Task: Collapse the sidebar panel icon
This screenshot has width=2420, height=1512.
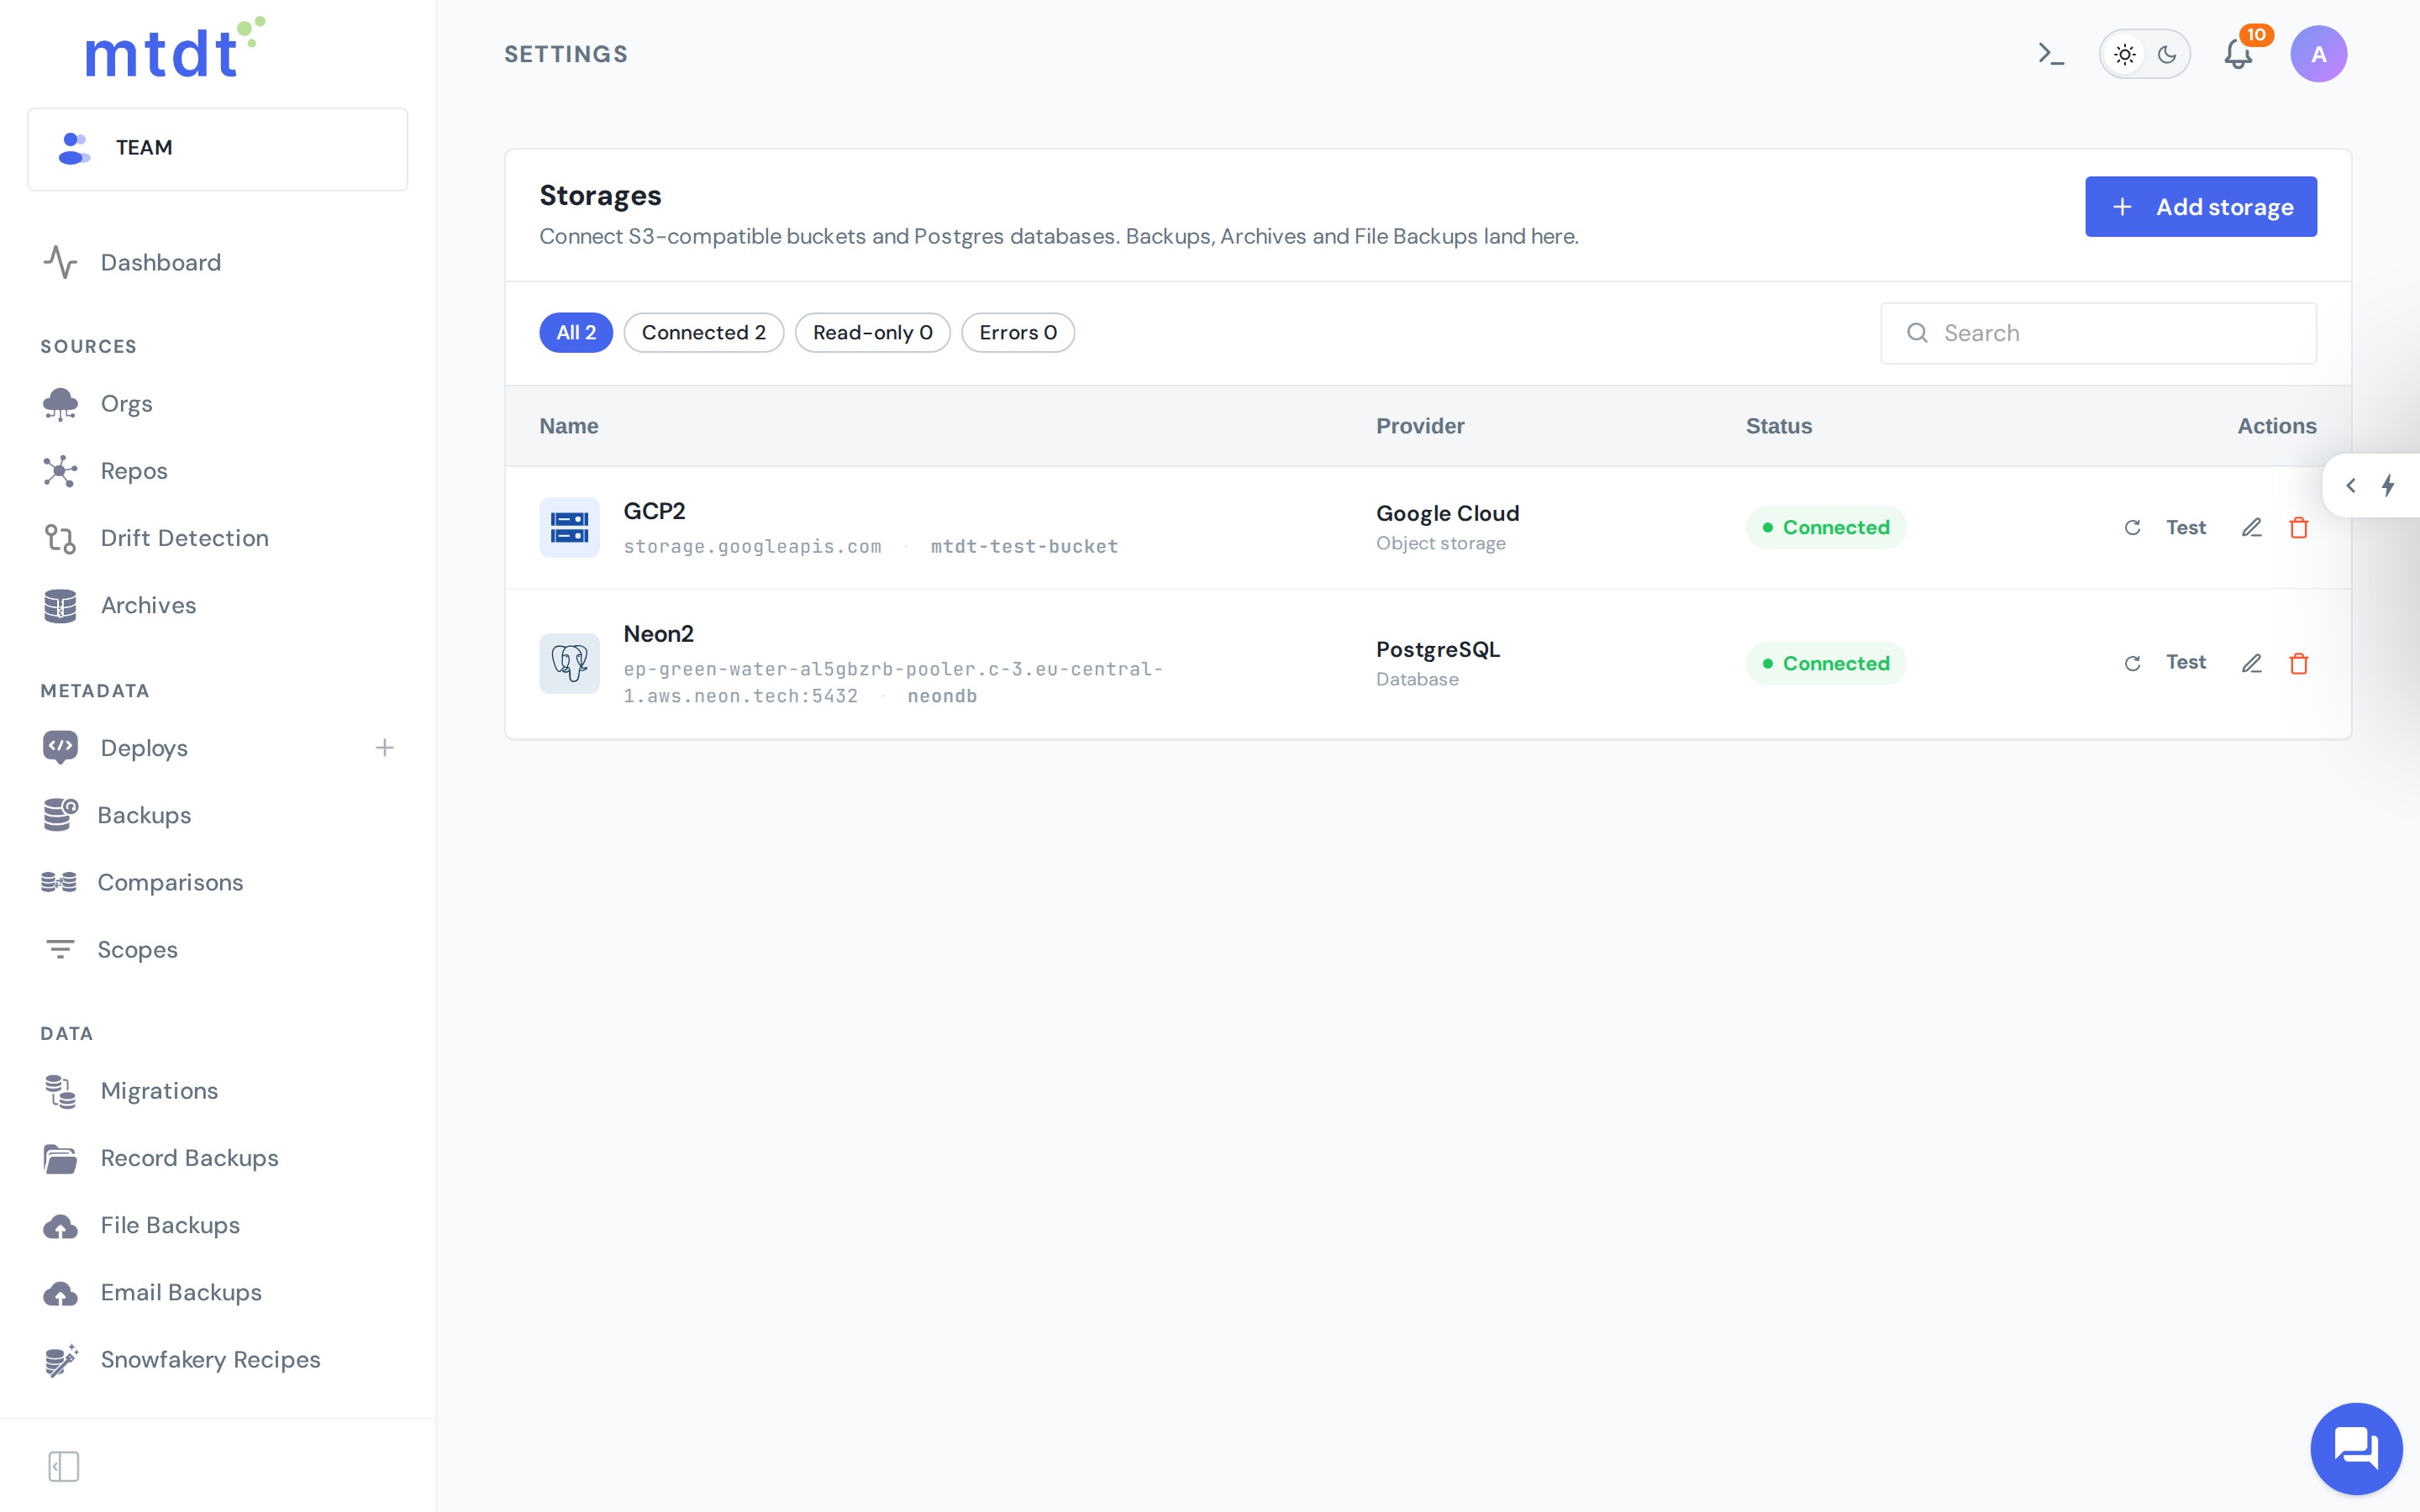Action: point(63,1466)
